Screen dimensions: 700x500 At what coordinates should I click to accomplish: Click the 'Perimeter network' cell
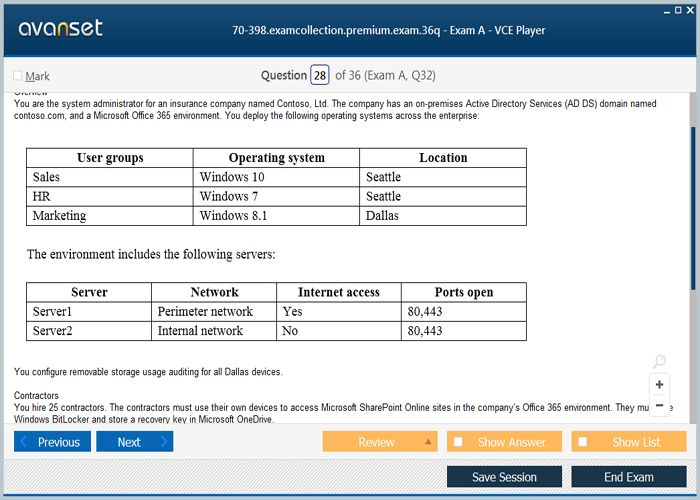[214, 312]
